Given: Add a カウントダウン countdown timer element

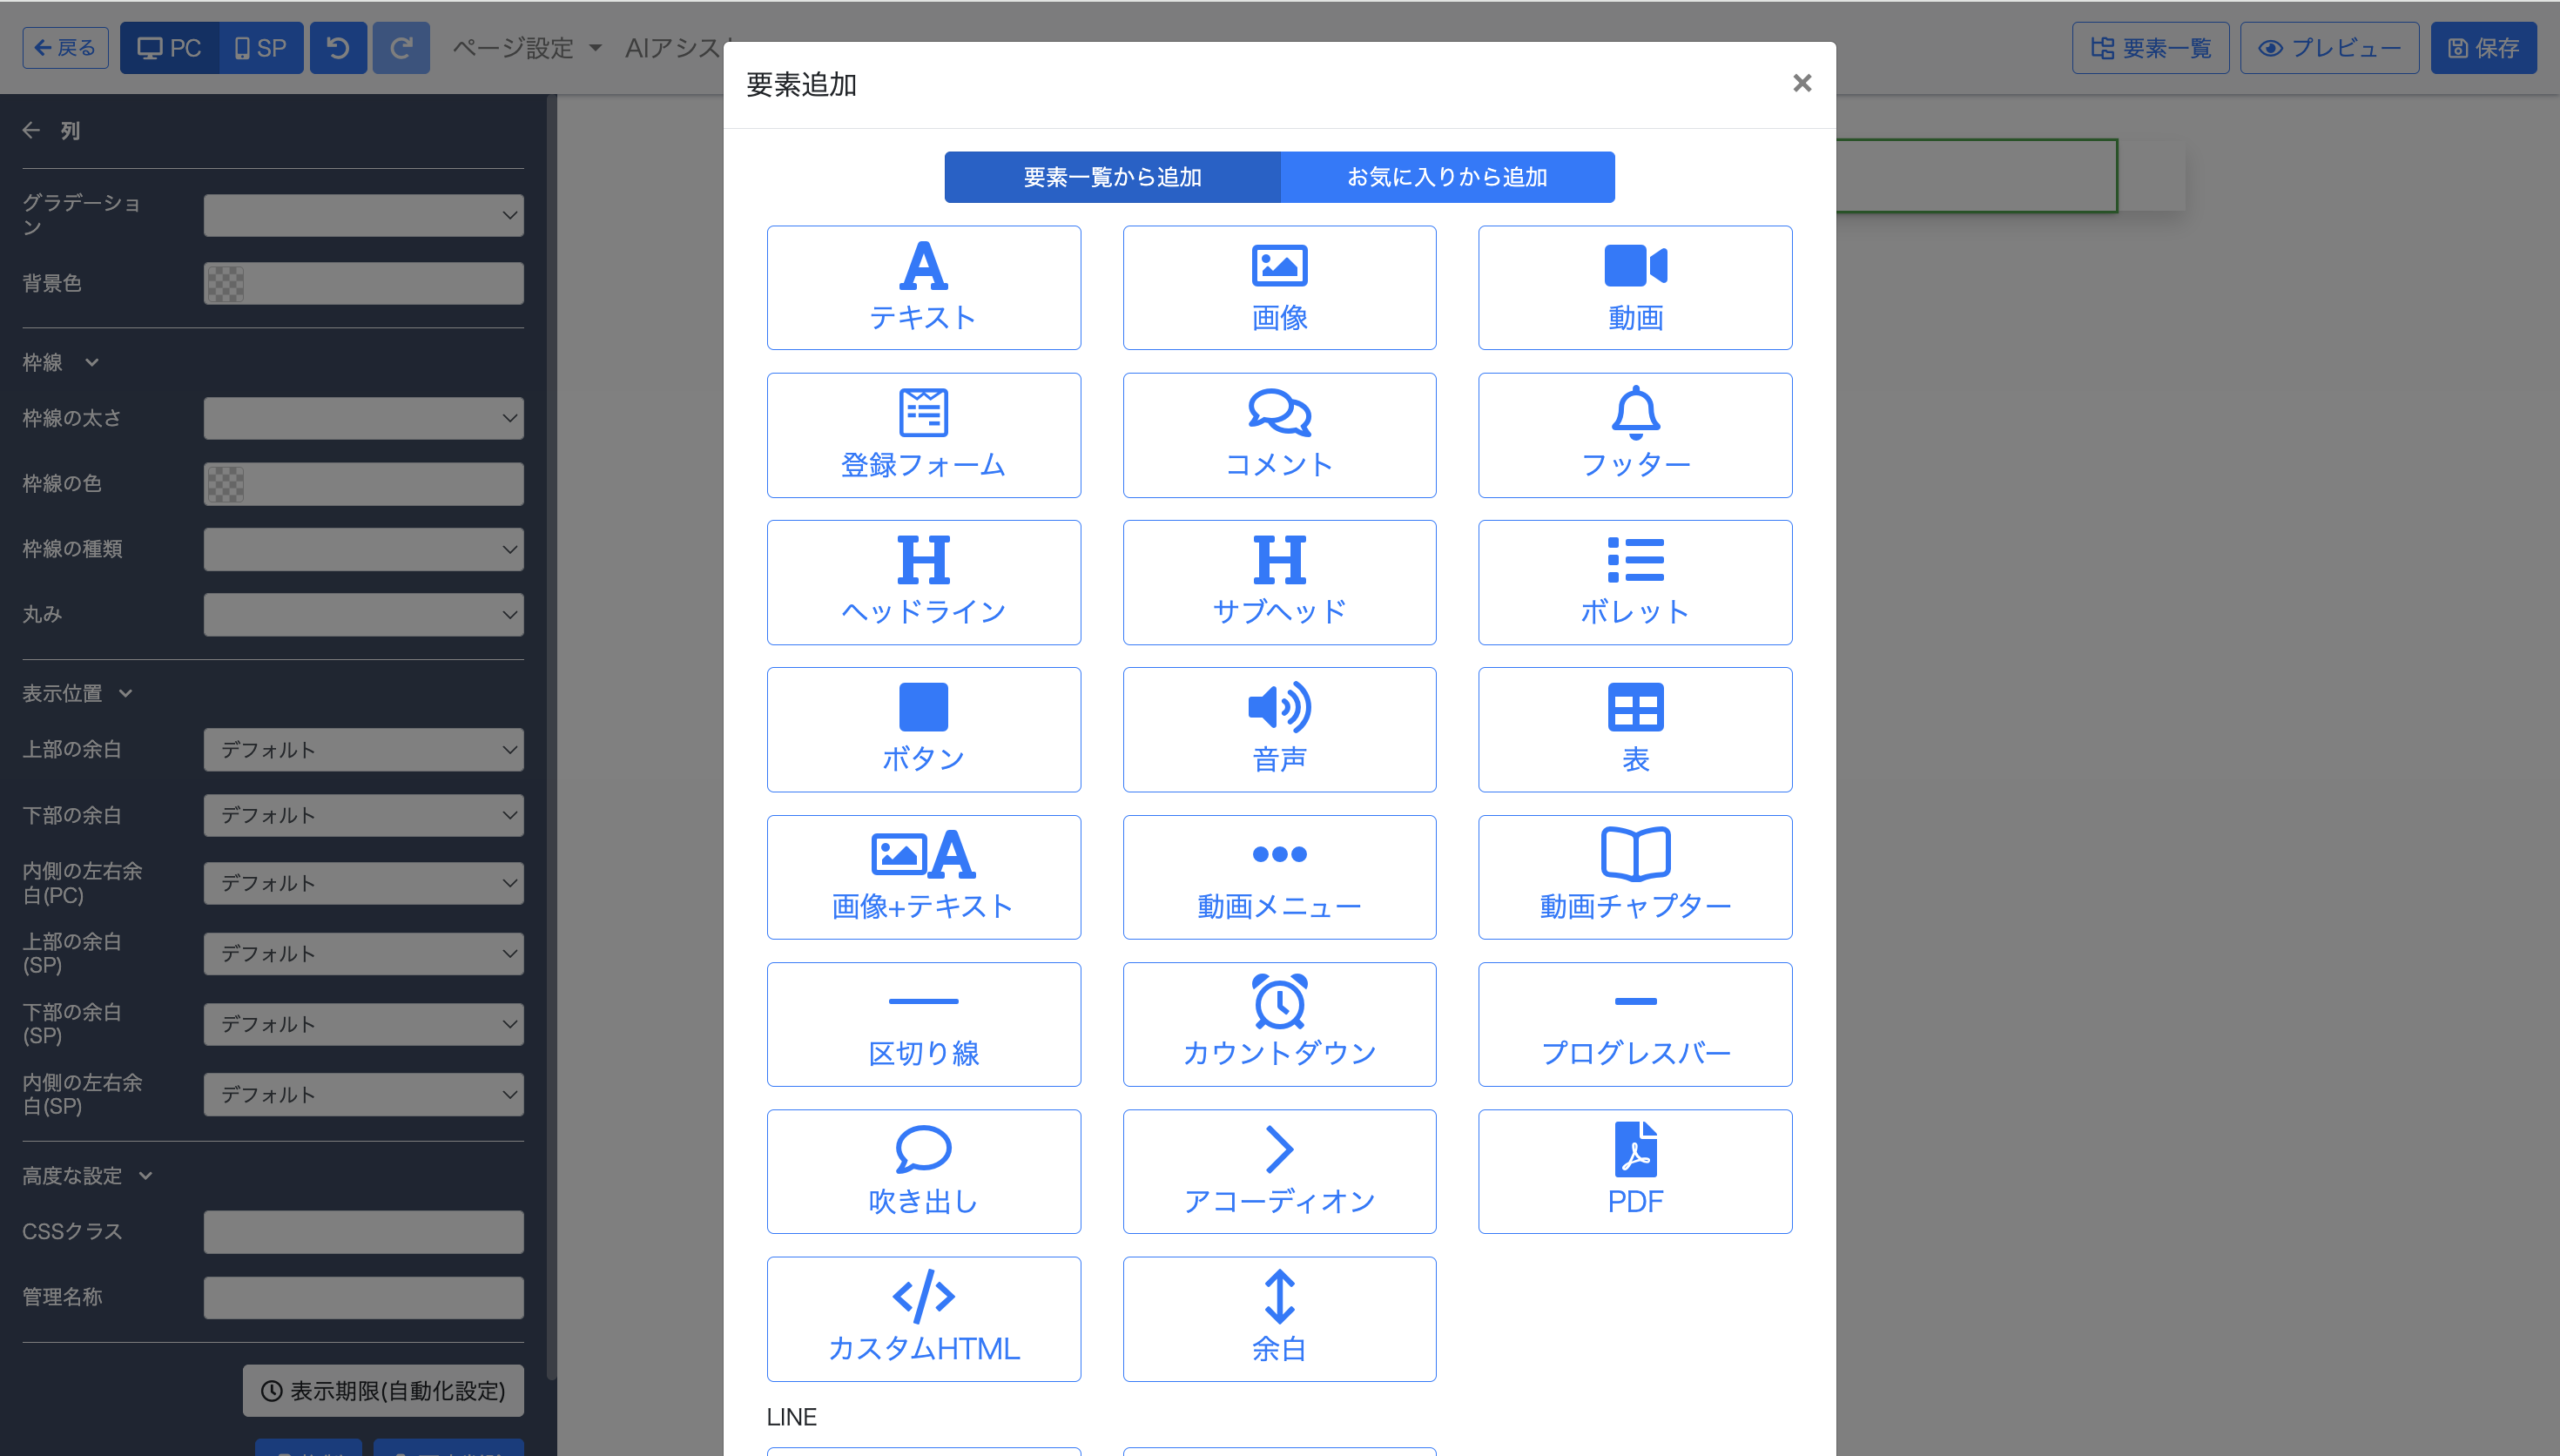Looking at the screenshot, I should [x=1278, y=1023].
